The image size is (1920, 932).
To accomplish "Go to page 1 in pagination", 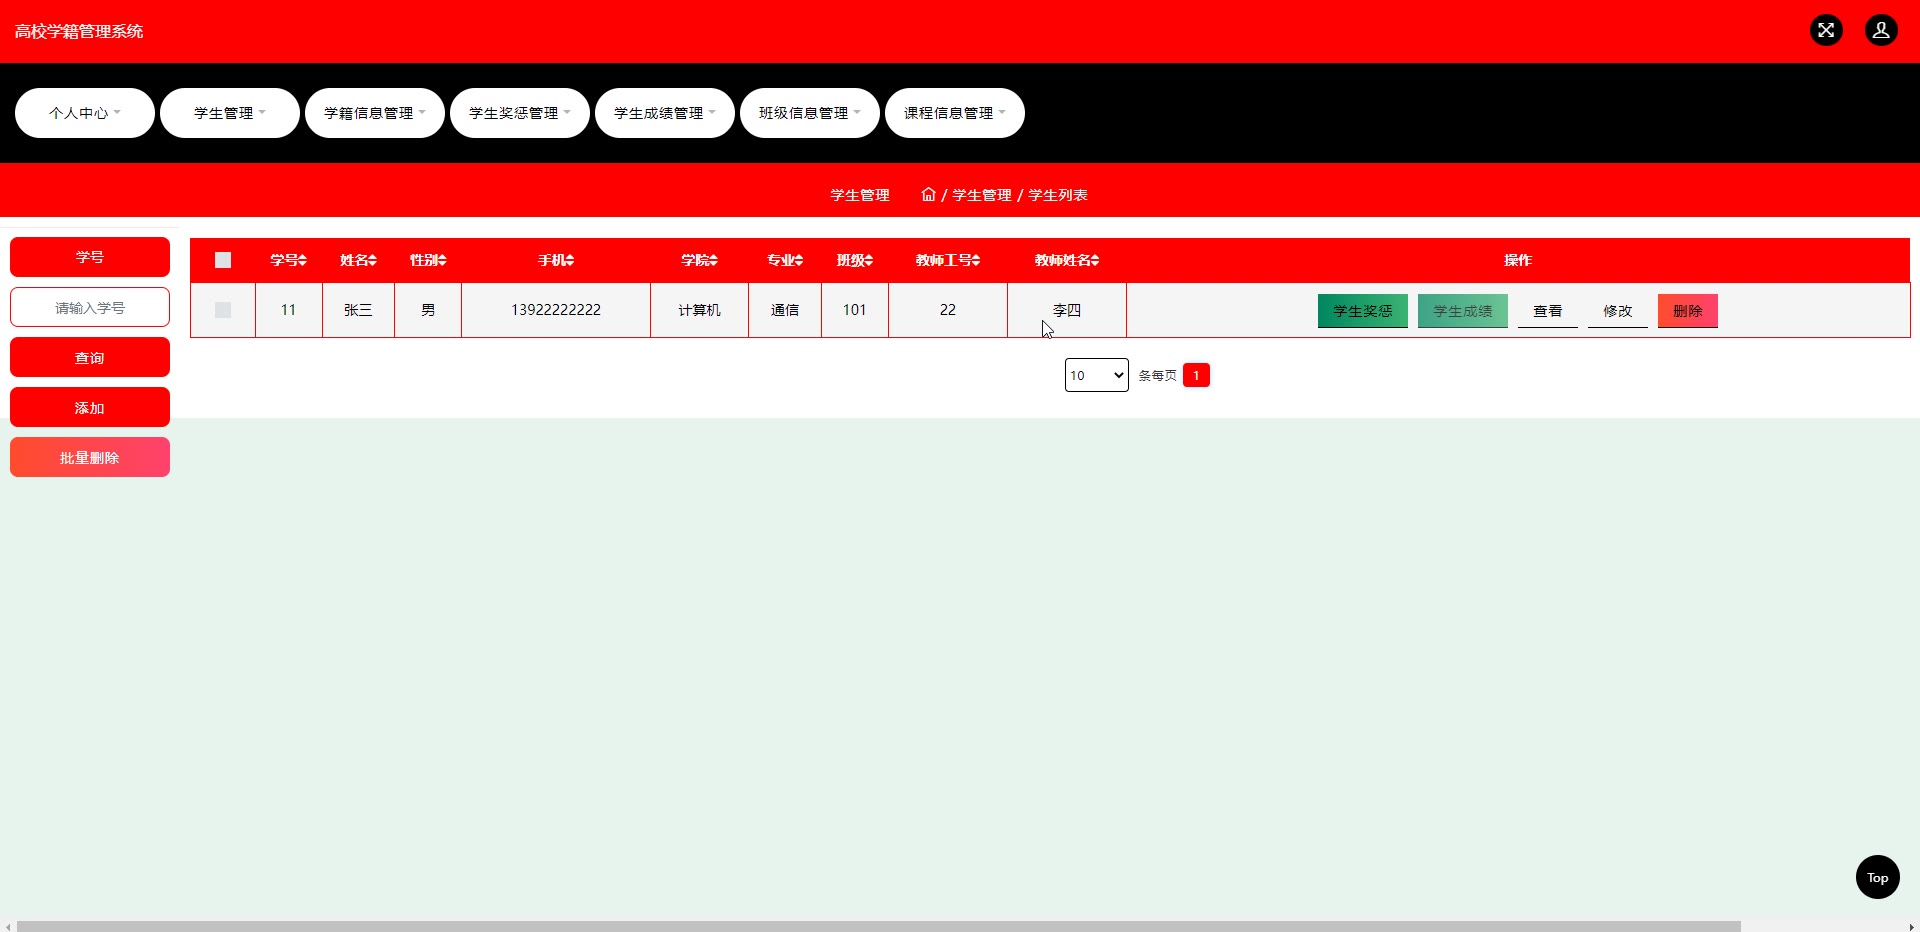I will tap(1196, 375).
